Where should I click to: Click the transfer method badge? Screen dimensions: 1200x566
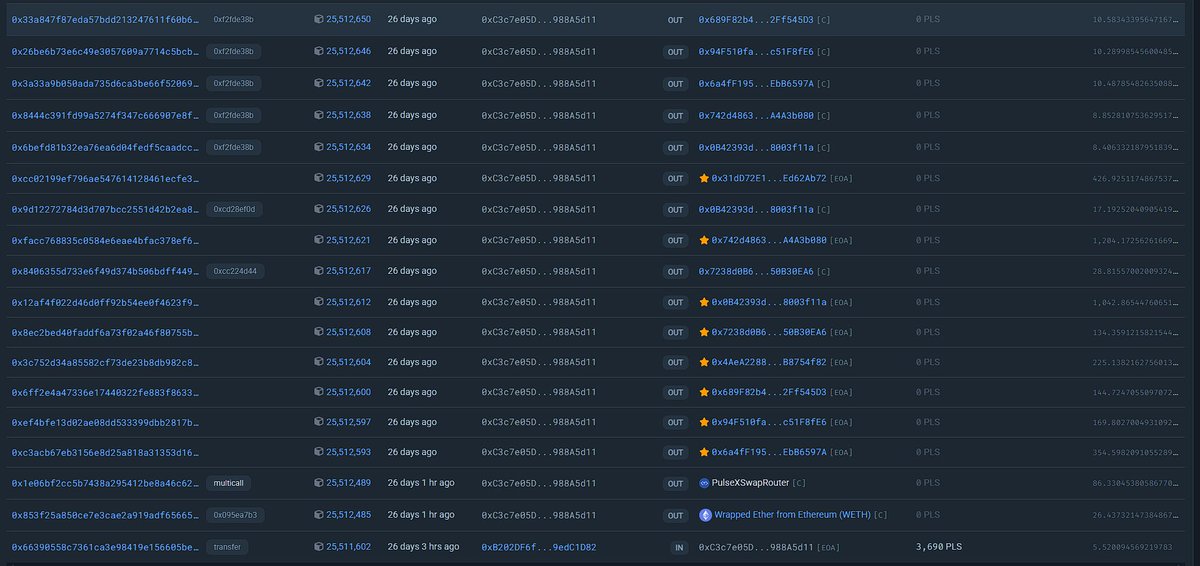(x=227, y=547)
